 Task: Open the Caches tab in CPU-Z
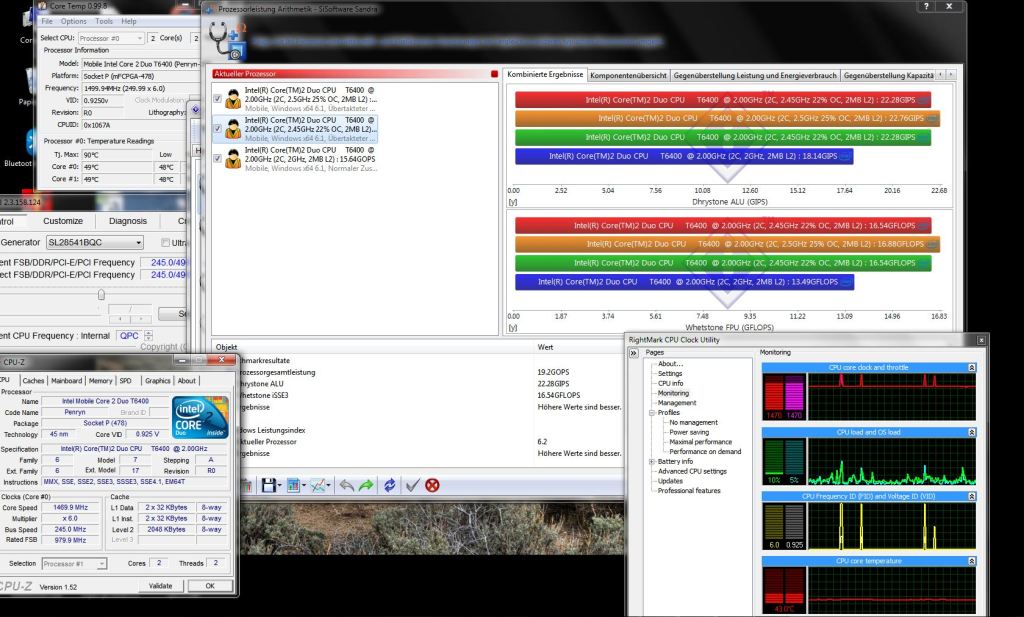(x=33, y=381)
